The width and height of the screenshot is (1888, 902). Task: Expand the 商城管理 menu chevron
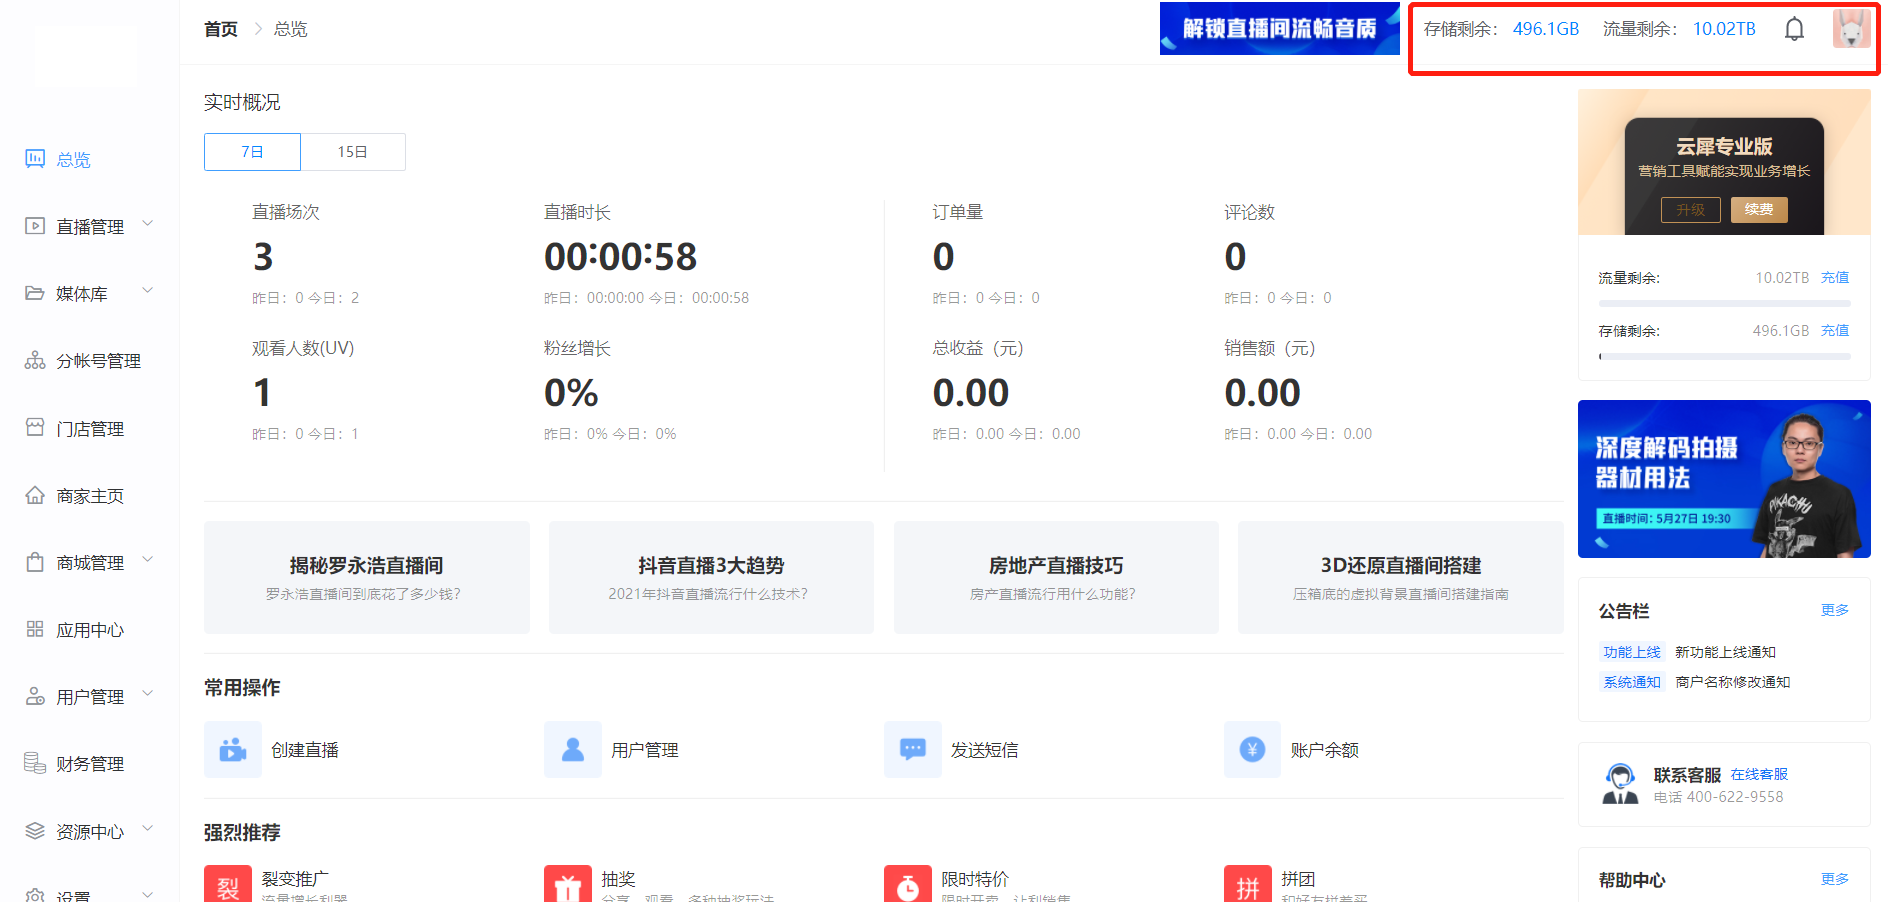click(x=148, y=560)
